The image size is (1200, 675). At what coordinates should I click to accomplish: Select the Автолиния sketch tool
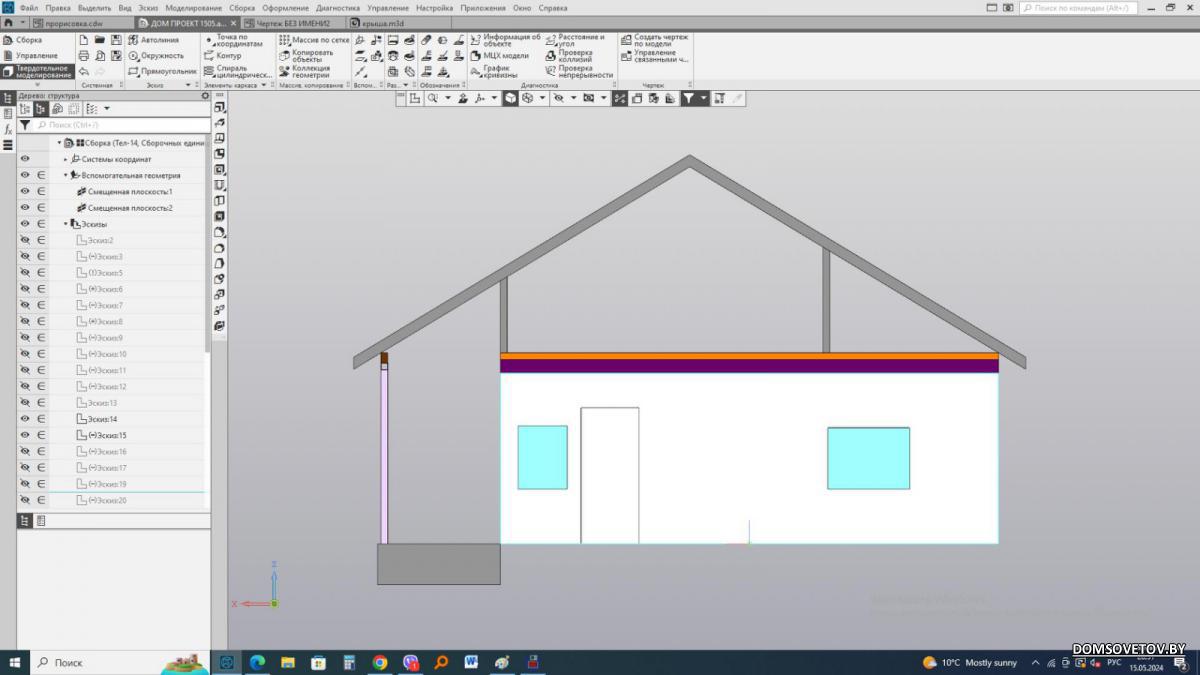[153, 40]
